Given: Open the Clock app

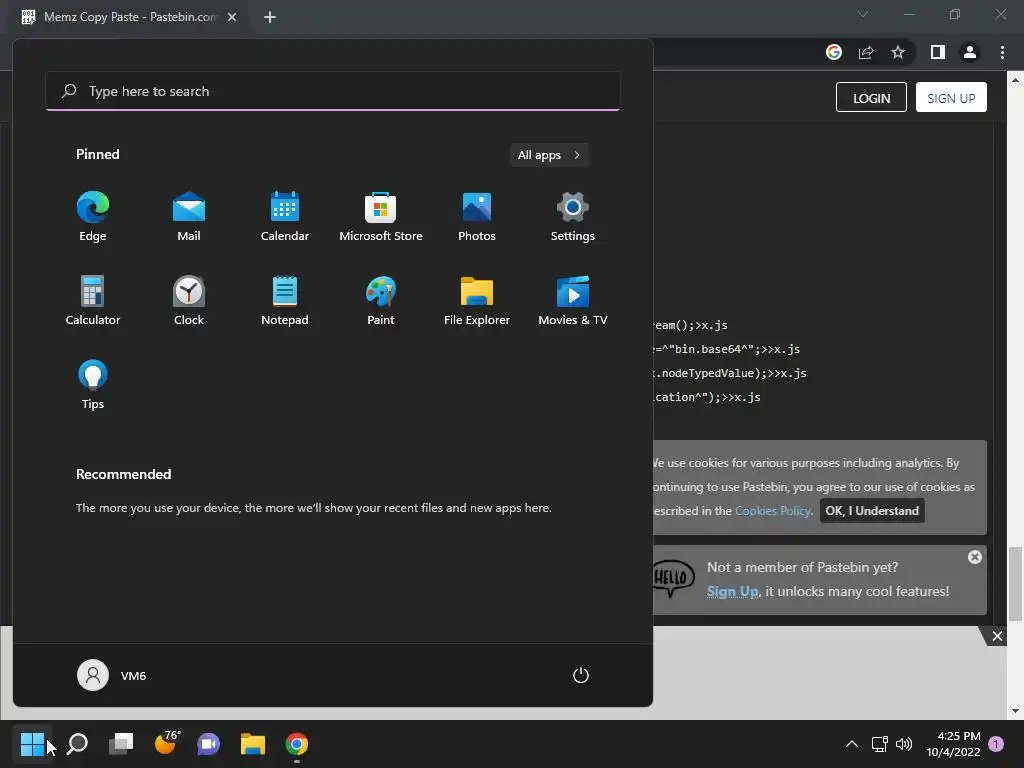Looking at the screenshot, I should tap(189, 300).
